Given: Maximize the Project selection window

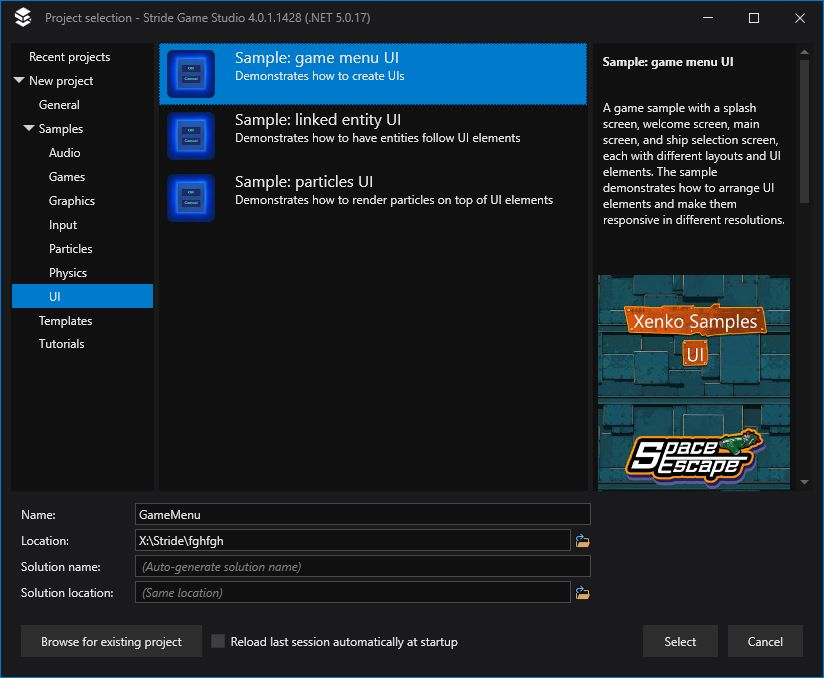Looking at the screenshot, I should 754,18.
